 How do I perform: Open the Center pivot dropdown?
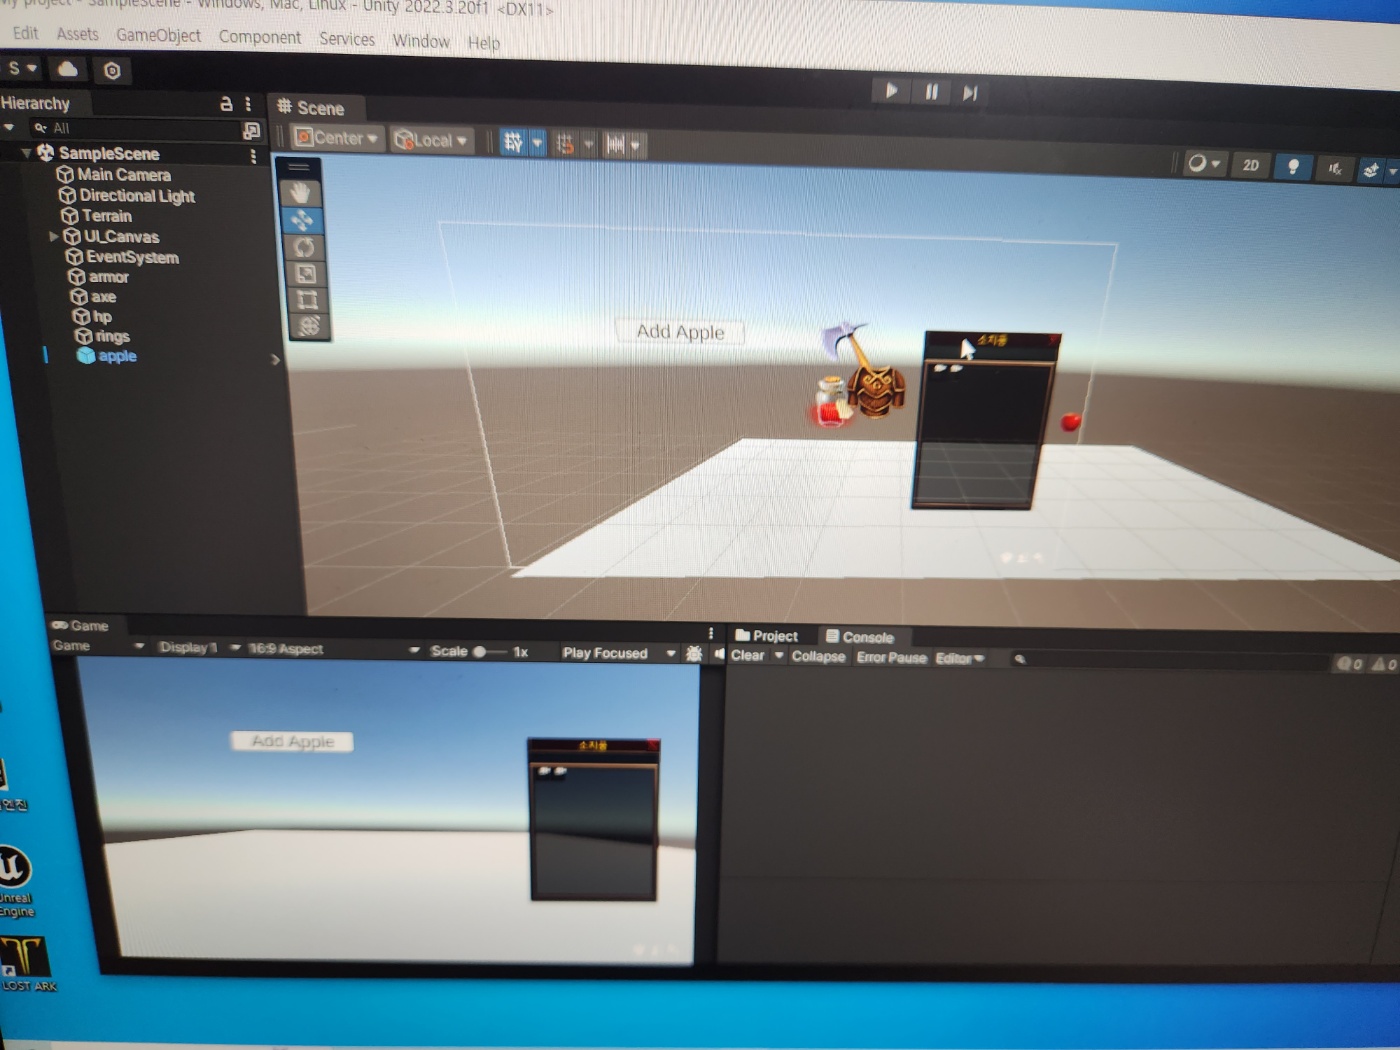click(337, 138)
